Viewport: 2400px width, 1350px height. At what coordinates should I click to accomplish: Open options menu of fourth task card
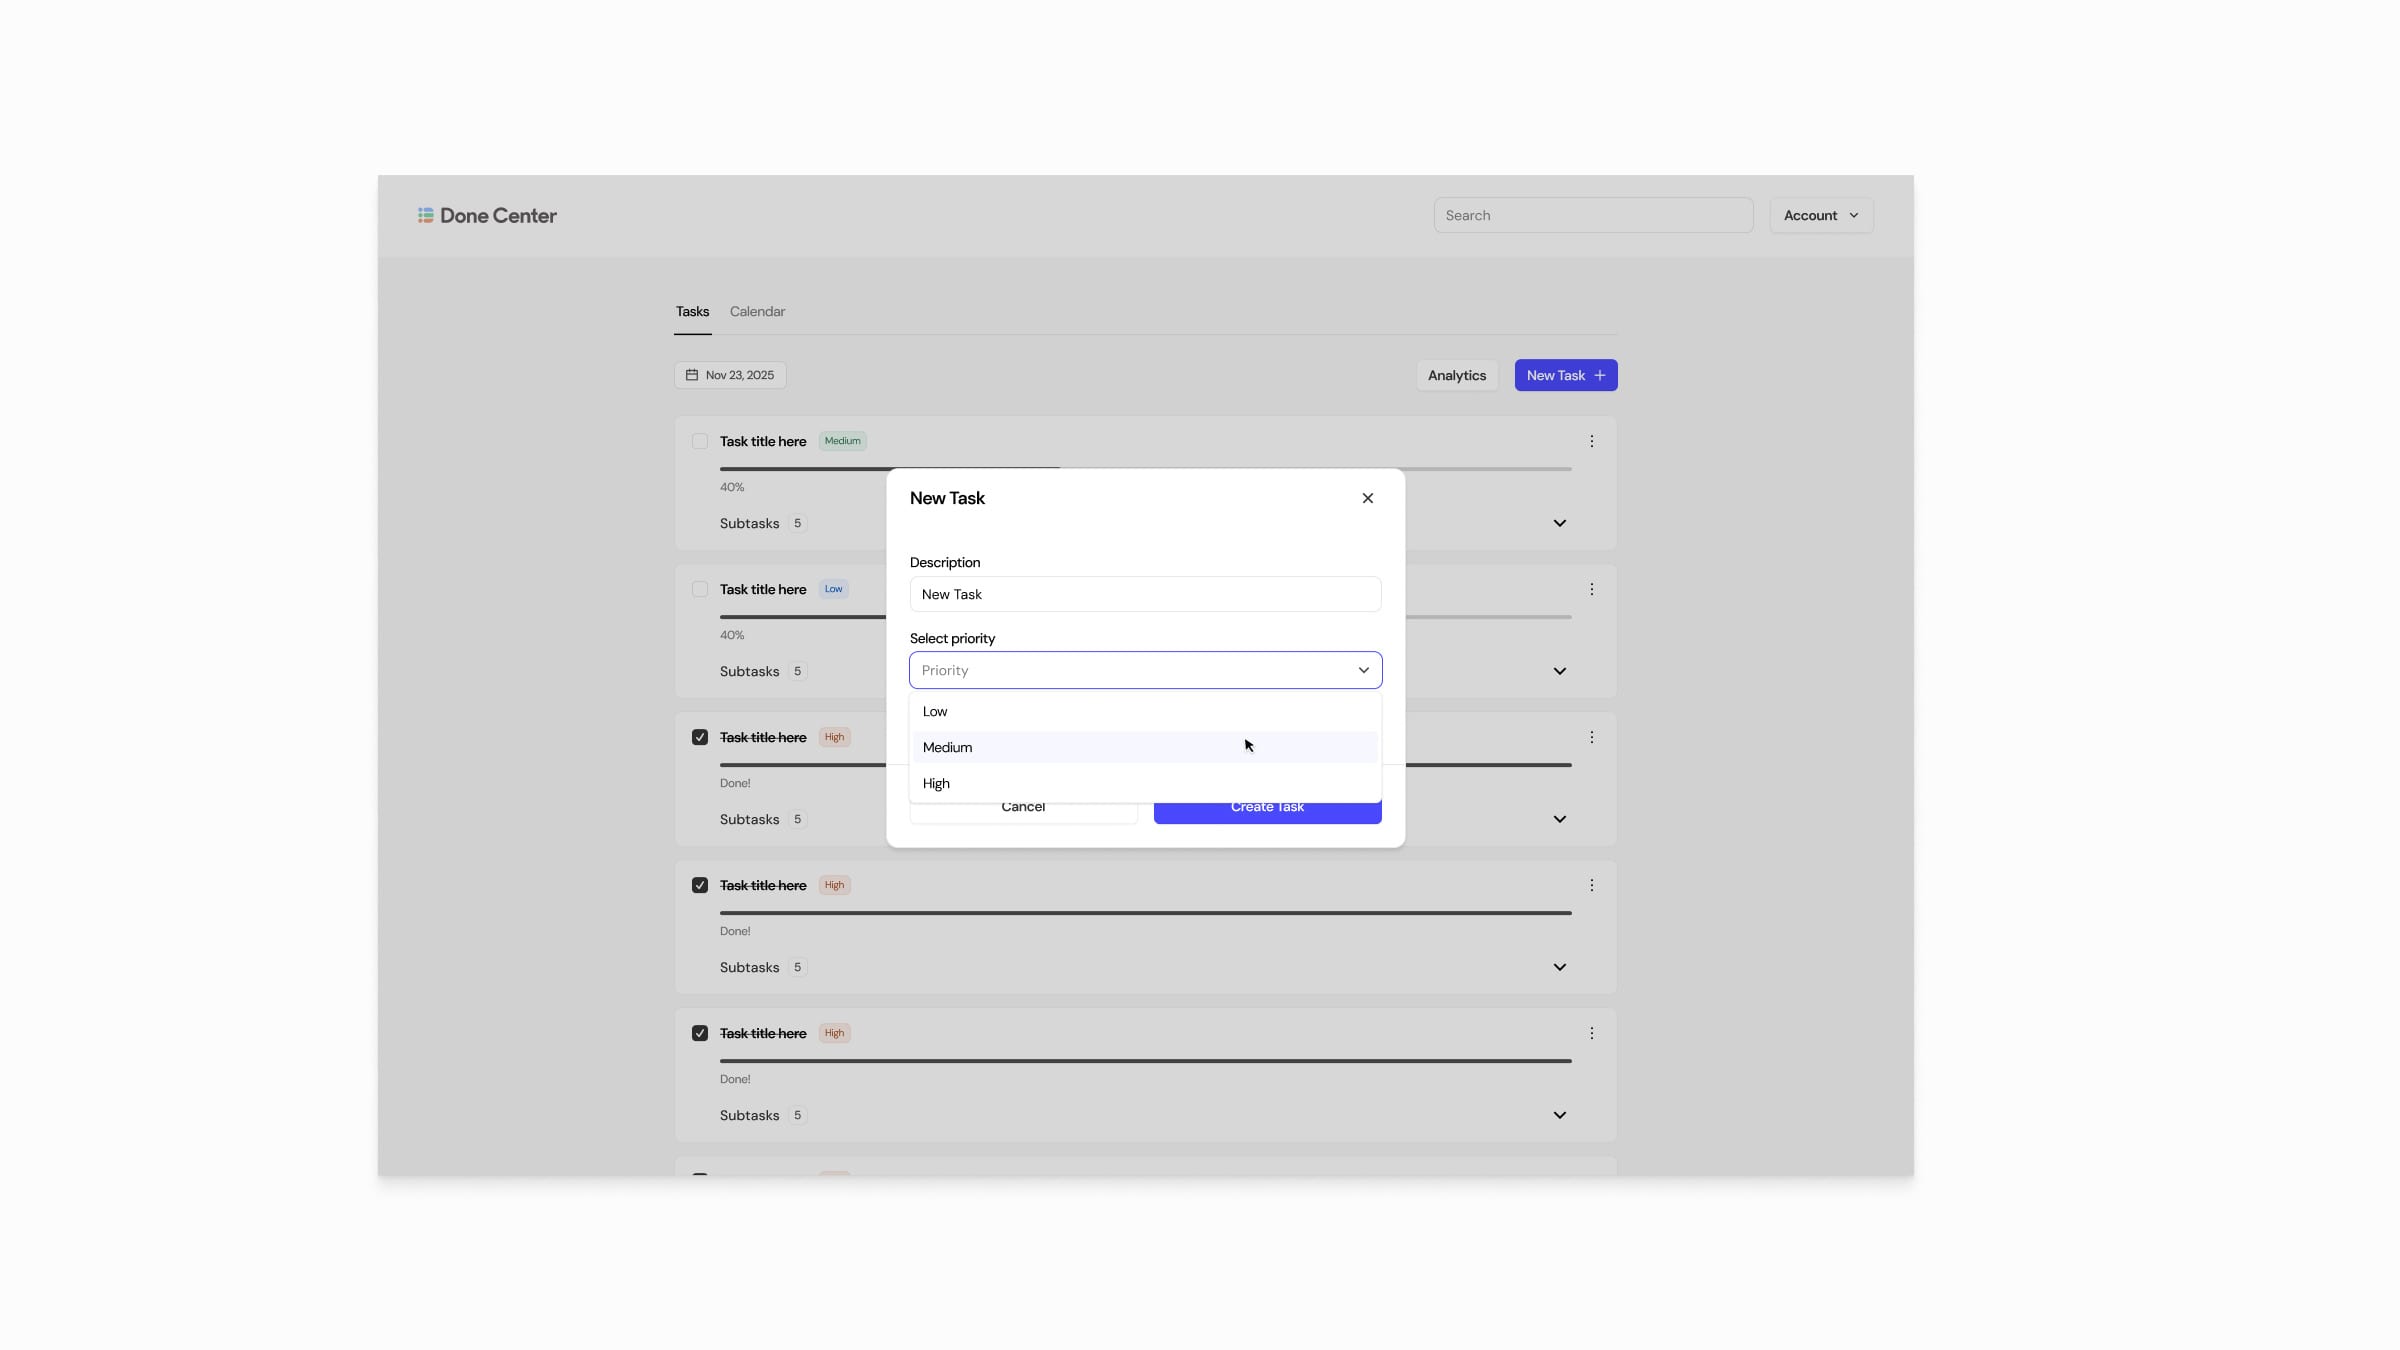coord(1591,885)
